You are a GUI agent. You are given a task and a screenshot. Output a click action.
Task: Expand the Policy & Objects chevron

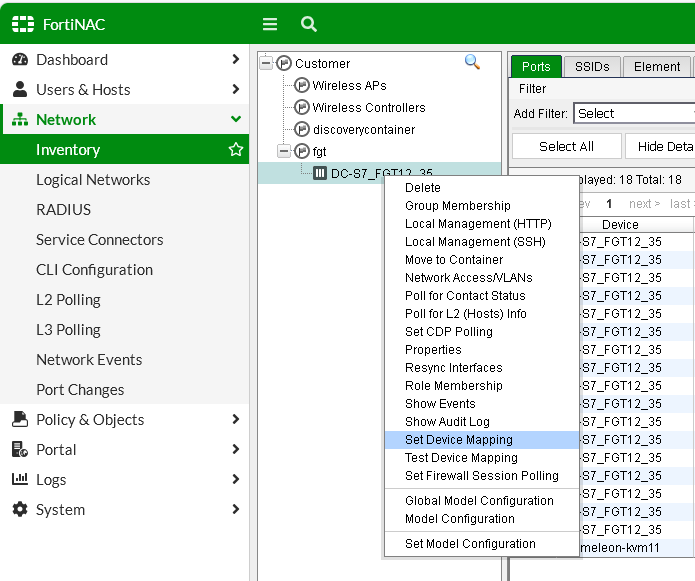[236, 419]
